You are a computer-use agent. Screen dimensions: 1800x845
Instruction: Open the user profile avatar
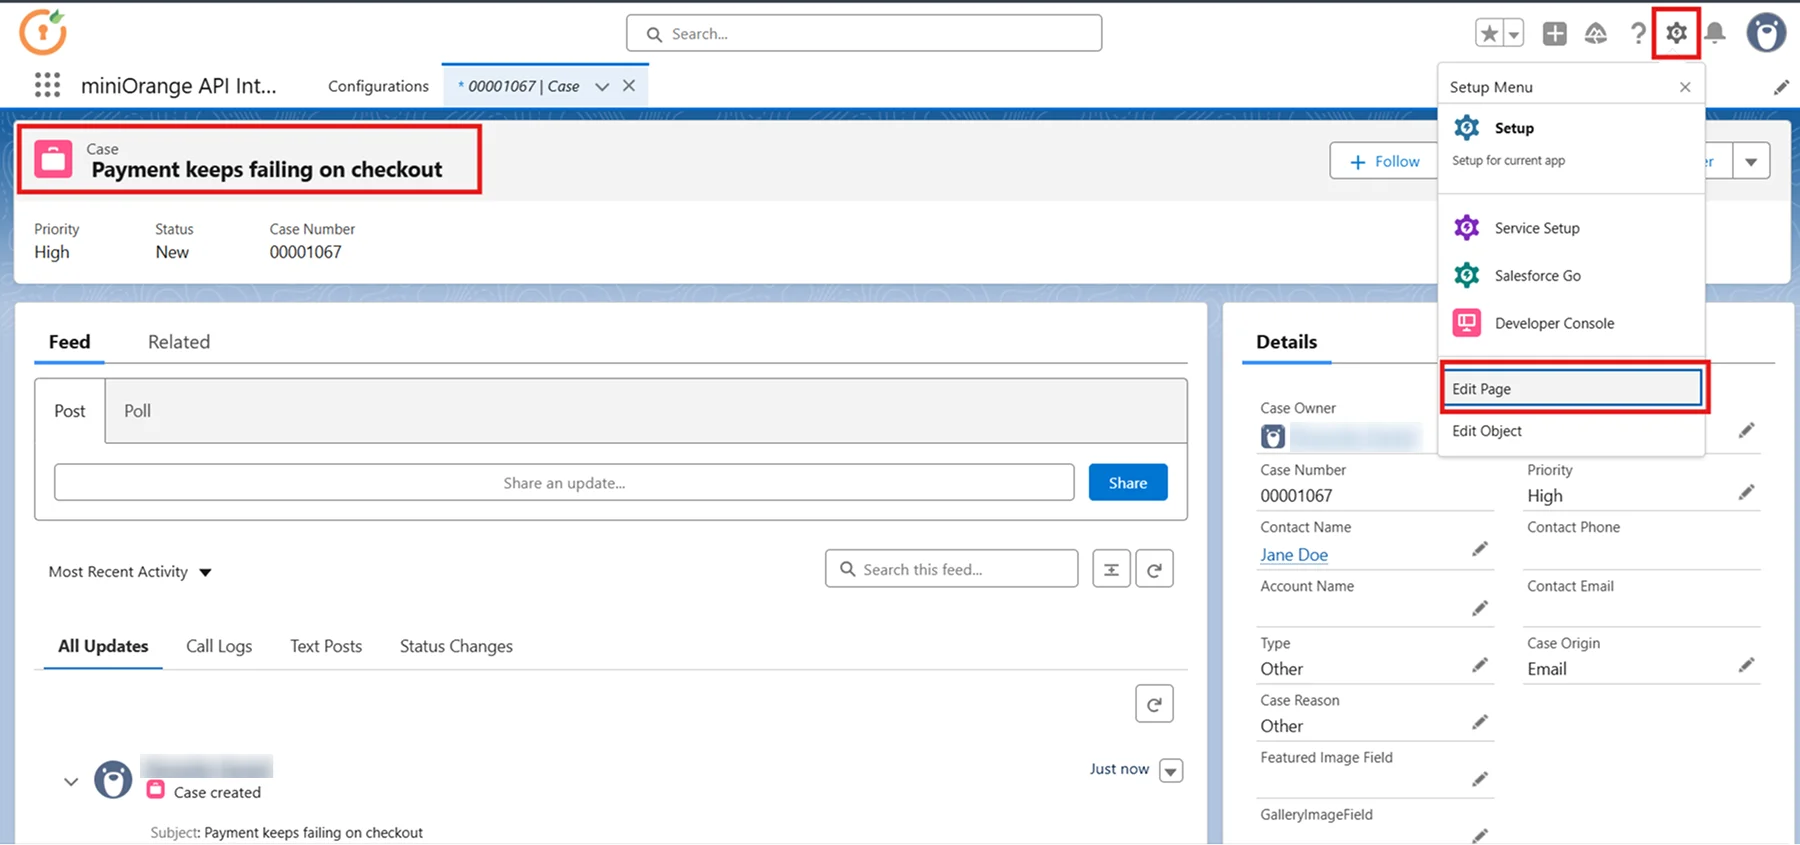[x=1766, y=33]
